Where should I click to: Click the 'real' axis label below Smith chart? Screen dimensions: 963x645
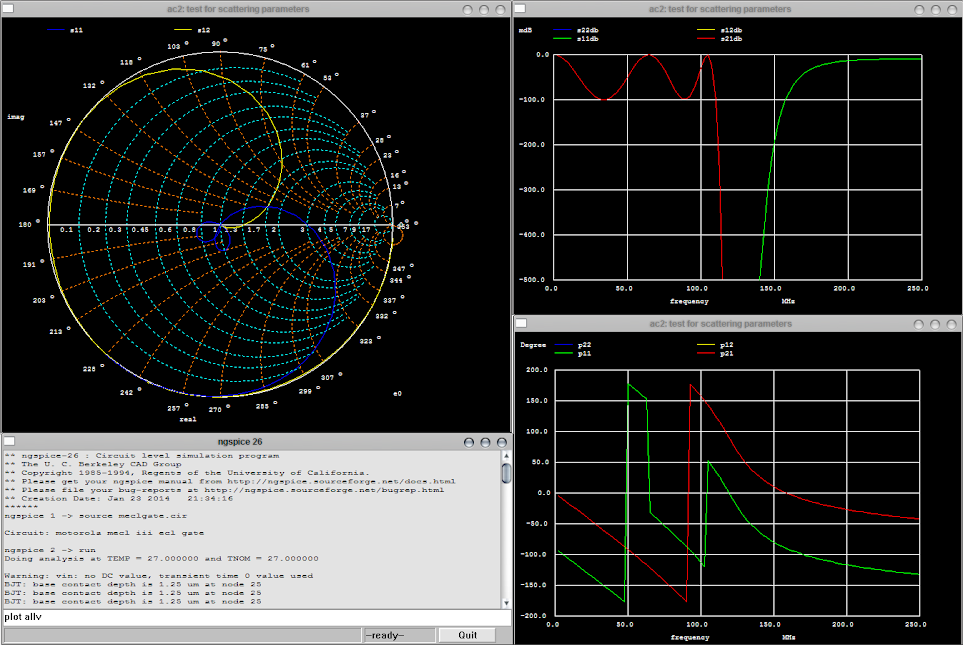coord(188,420)
